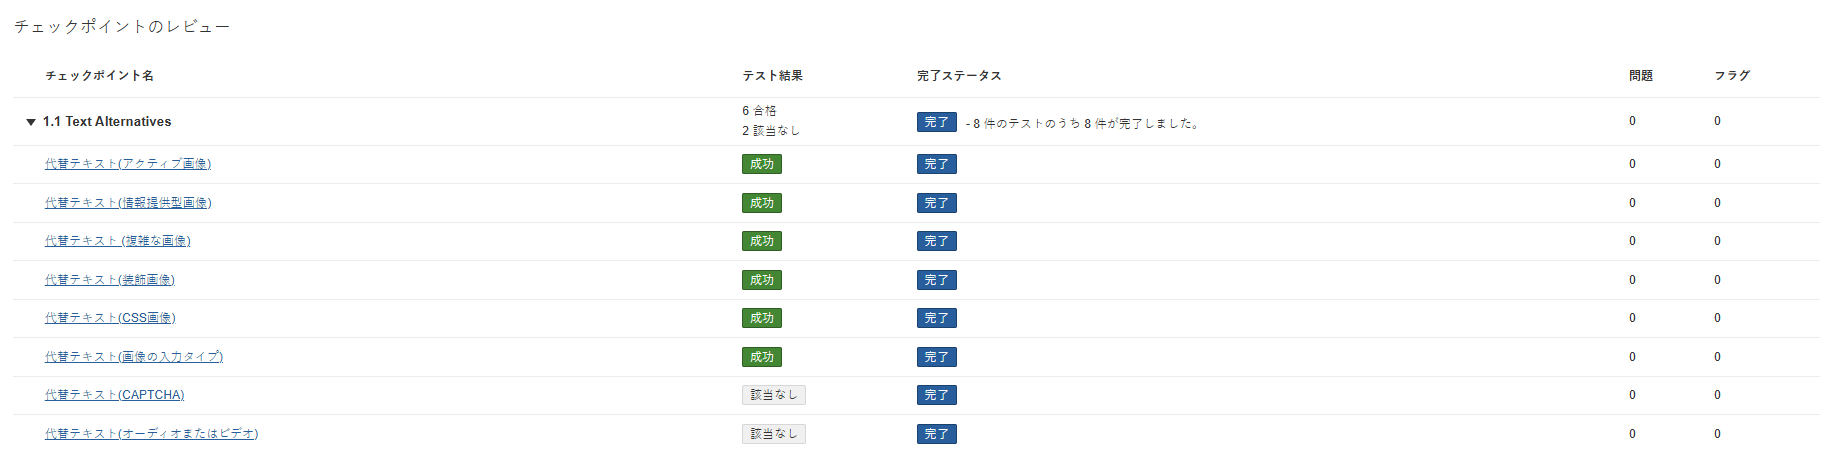Click the 該当なし badge for オーディオまたはビデオ row

pyautogui.click(x=773, y=434)
